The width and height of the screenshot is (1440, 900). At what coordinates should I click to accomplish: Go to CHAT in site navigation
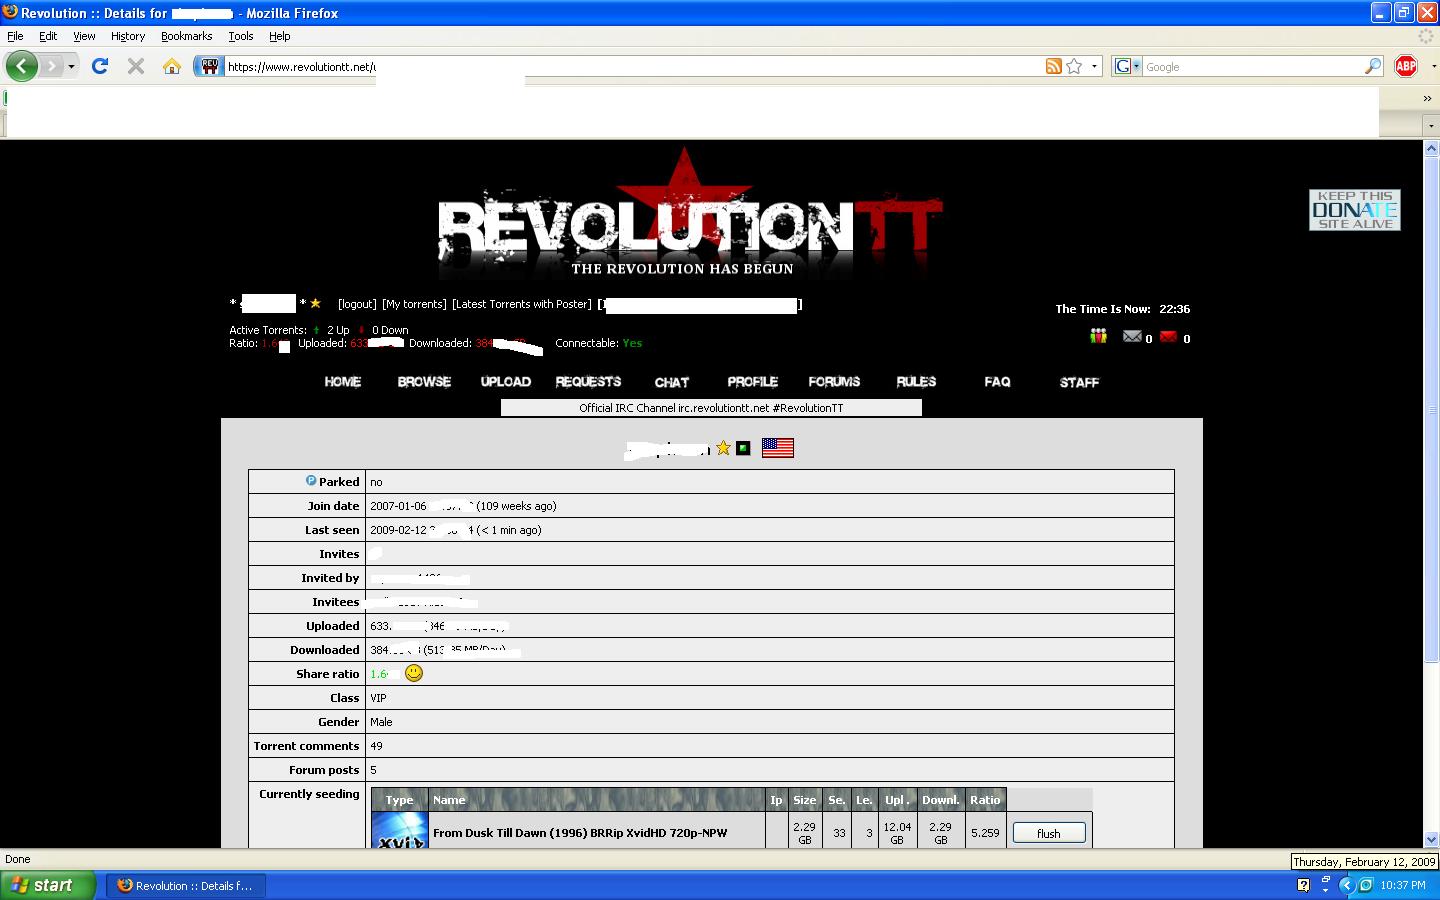point(672,382)
